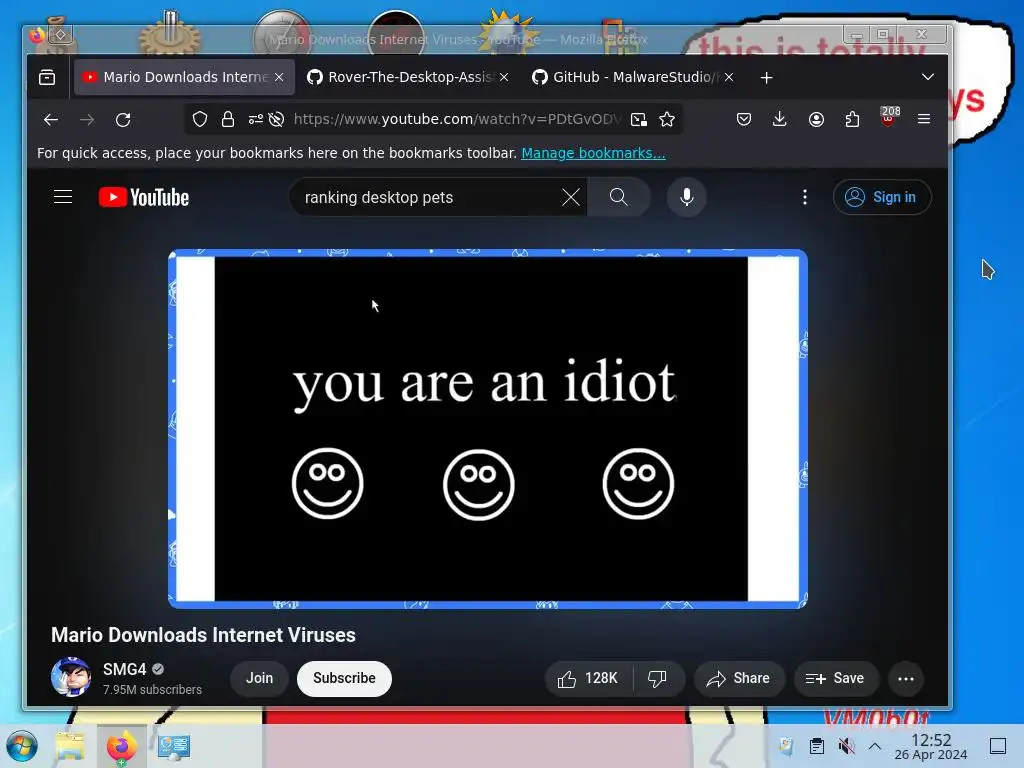The height and width of the screenshot is (768, 1024).
Task: Click the ranking desktop pets search field
Action: point(428,197)
